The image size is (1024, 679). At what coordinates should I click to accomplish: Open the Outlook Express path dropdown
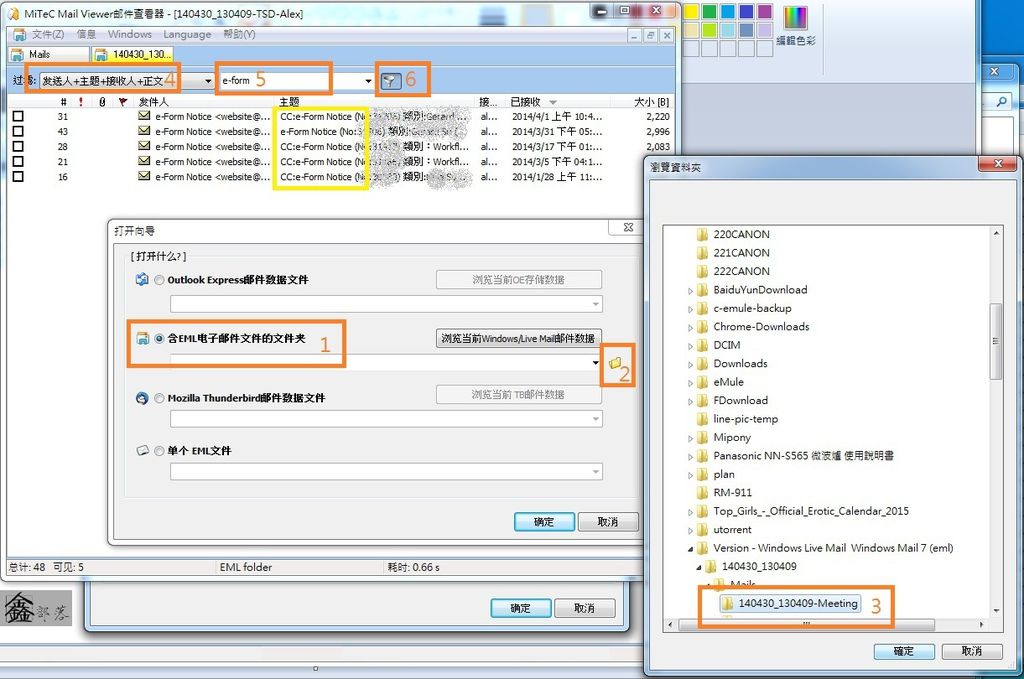[x=596, y=304]
